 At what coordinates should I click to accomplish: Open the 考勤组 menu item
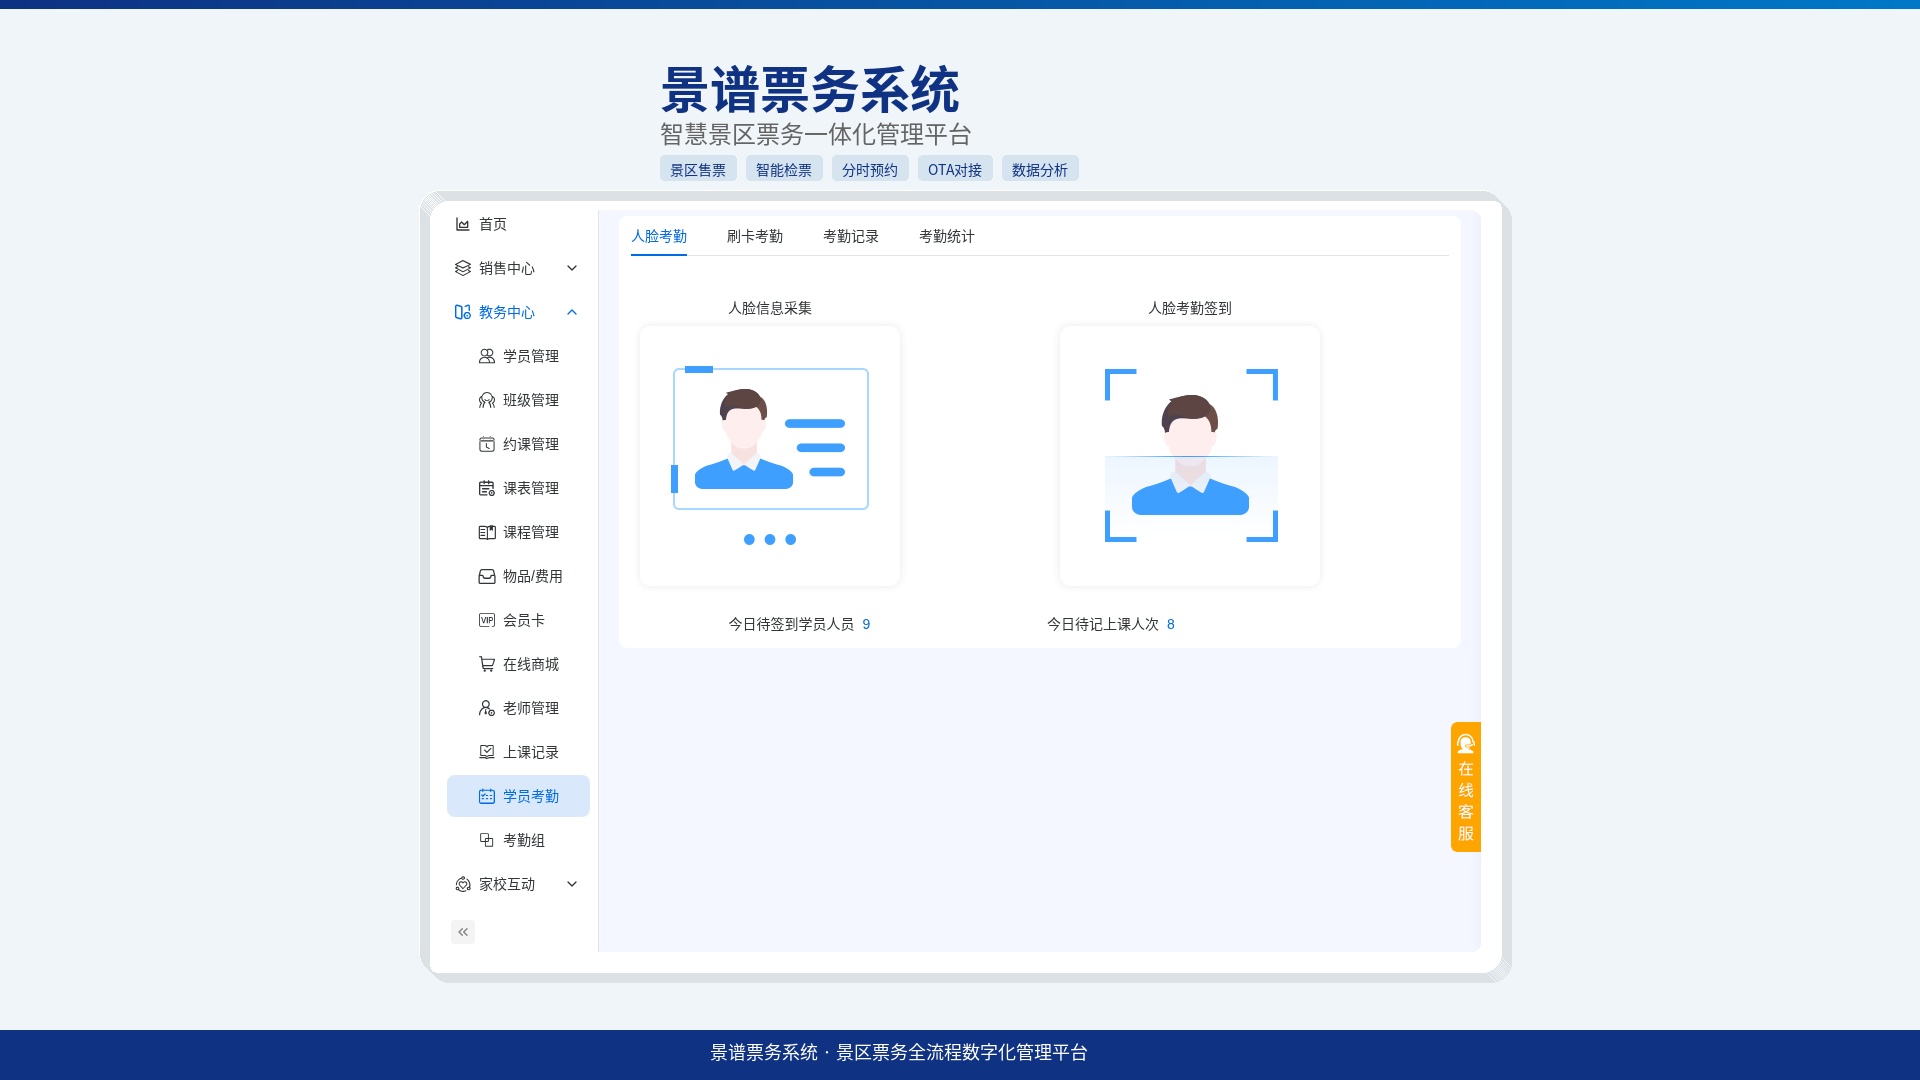click(x=518, y=840)
